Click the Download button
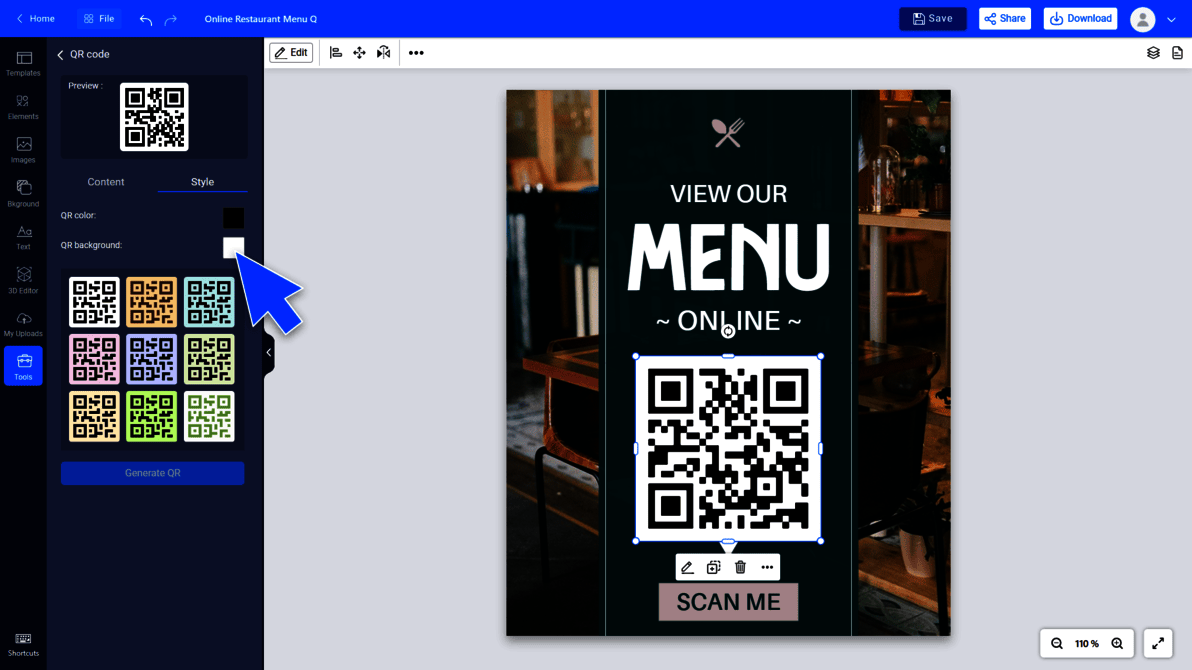The height and width of the screenshot is (670, 1192). click(1080, 18)
